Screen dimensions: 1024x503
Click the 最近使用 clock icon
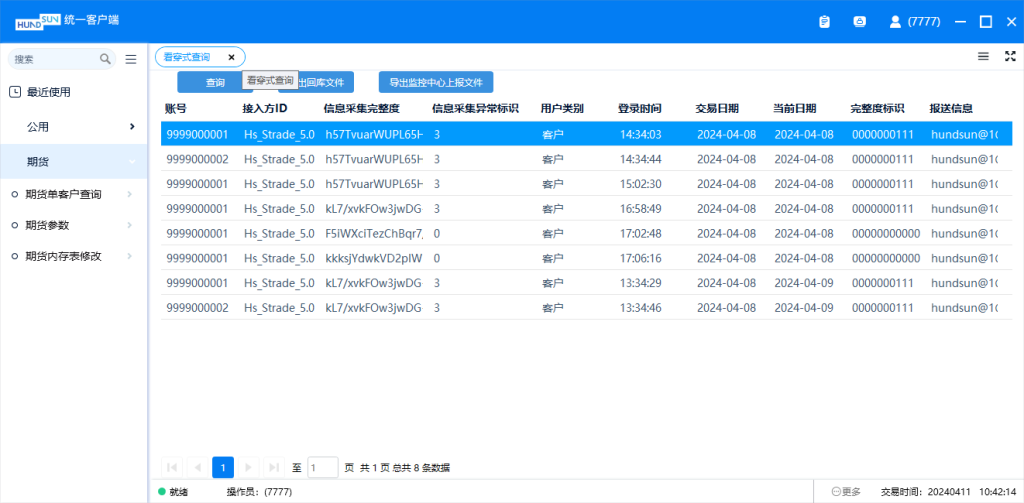(x=15, y=92)
